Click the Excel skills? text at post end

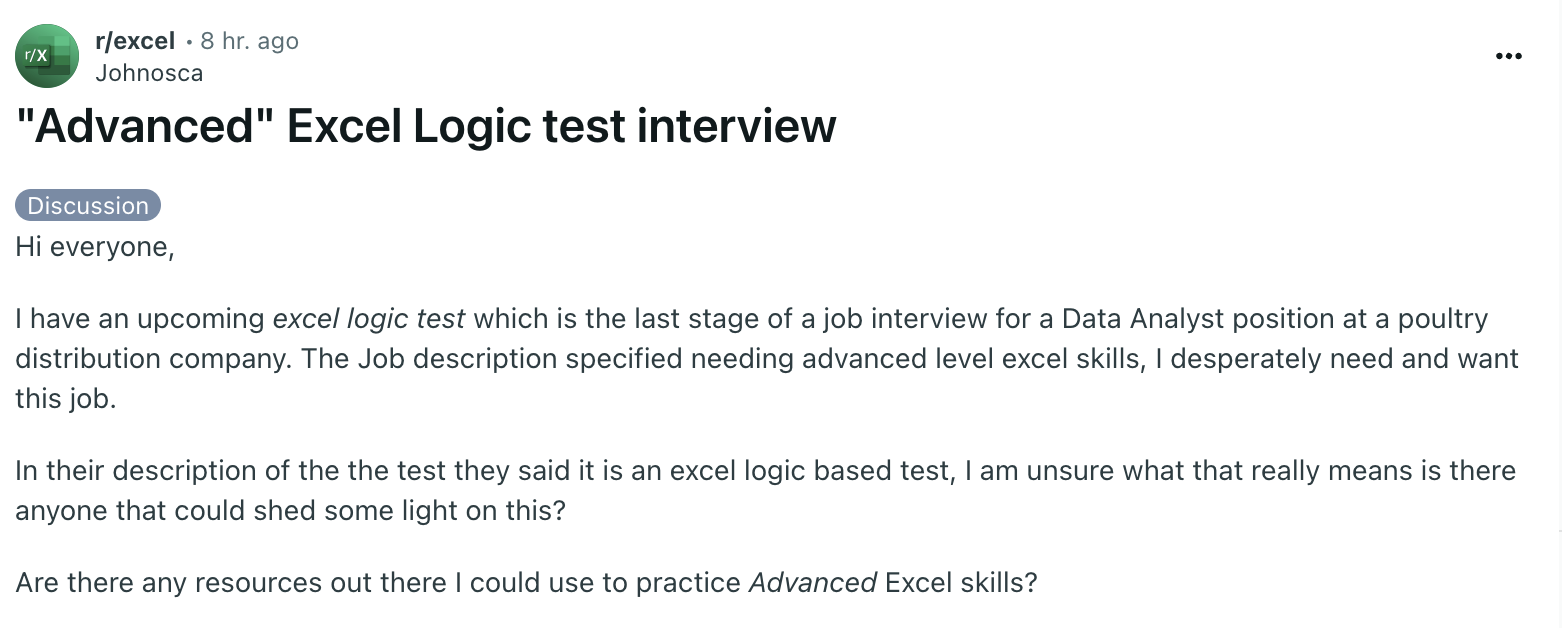coord(962,582)
